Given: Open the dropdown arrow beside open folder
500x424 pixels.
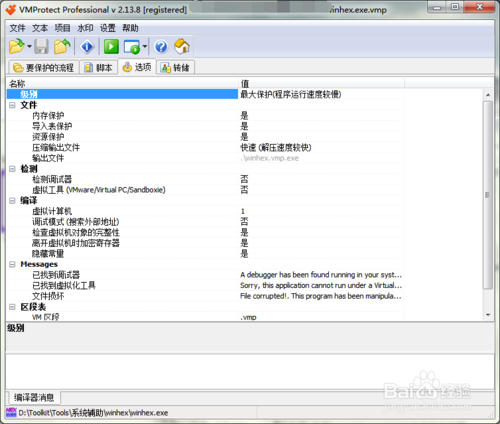Looking at the screenshot, I should [x=29, y=46].
